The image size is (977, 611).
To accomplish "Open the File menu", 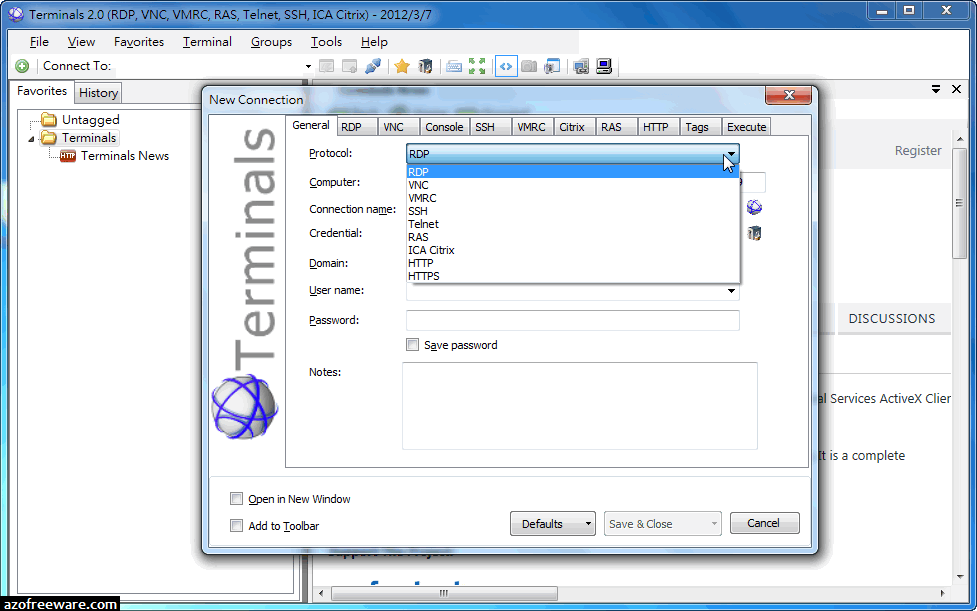I will (39, 42).
